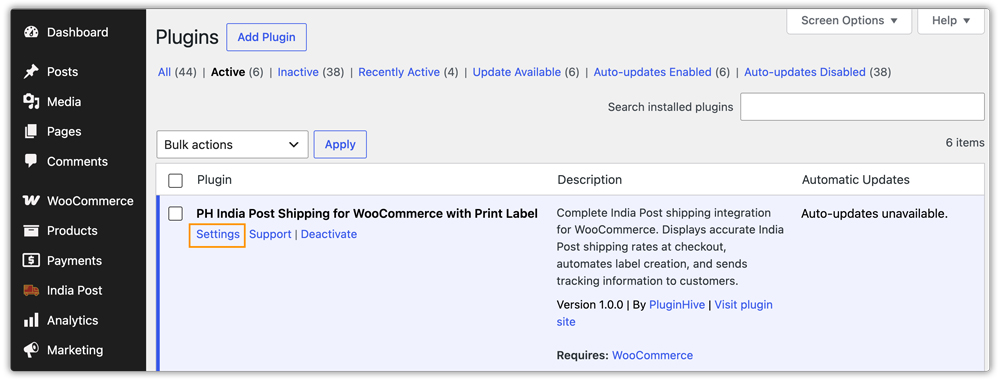1000x380 pixels.
Task: Click the Pages icon in sidebar
Action: 31,132
